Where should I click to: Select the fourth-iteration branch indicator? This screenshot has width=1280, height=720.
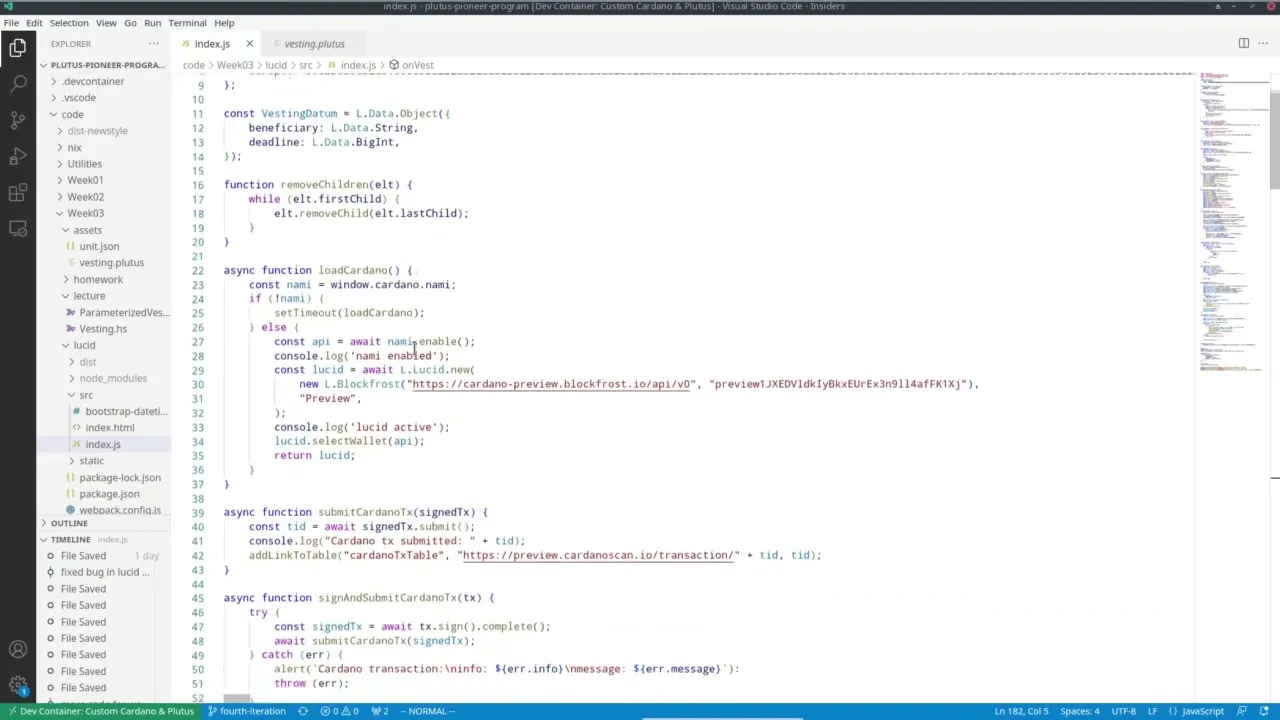click(x=253, y=711)
